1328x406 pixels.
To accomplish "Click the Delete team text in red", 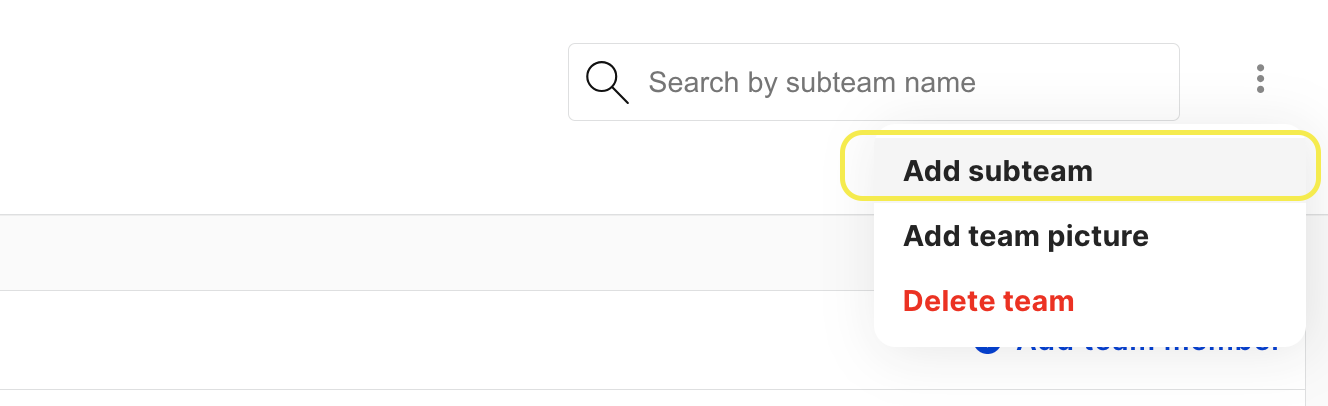I will click(x=988, y=301).
